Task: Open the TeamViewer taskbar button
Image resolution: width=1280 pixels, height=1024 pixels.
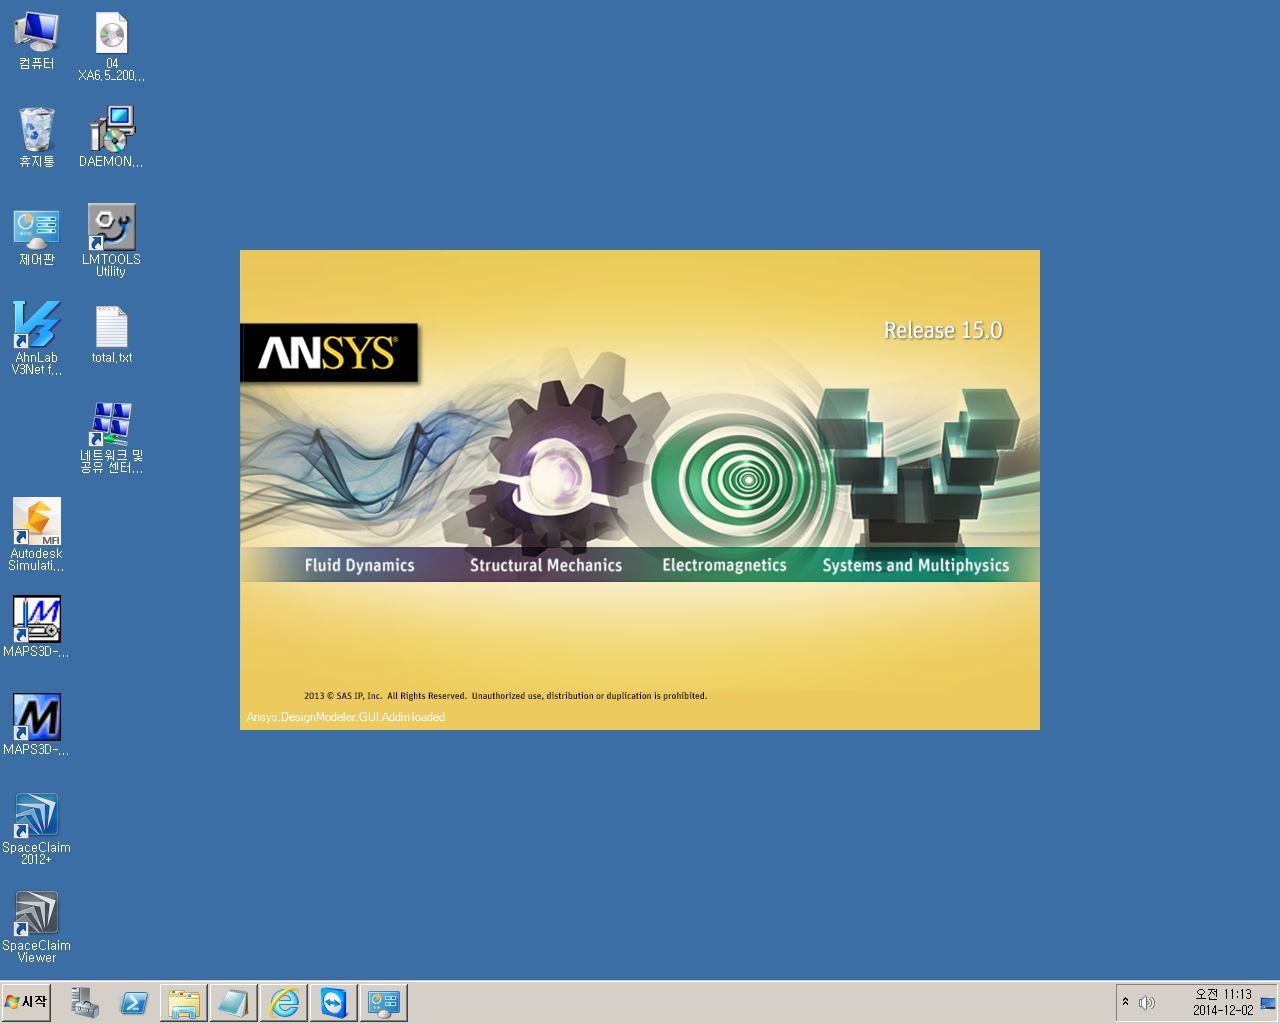Action: 334,1002
